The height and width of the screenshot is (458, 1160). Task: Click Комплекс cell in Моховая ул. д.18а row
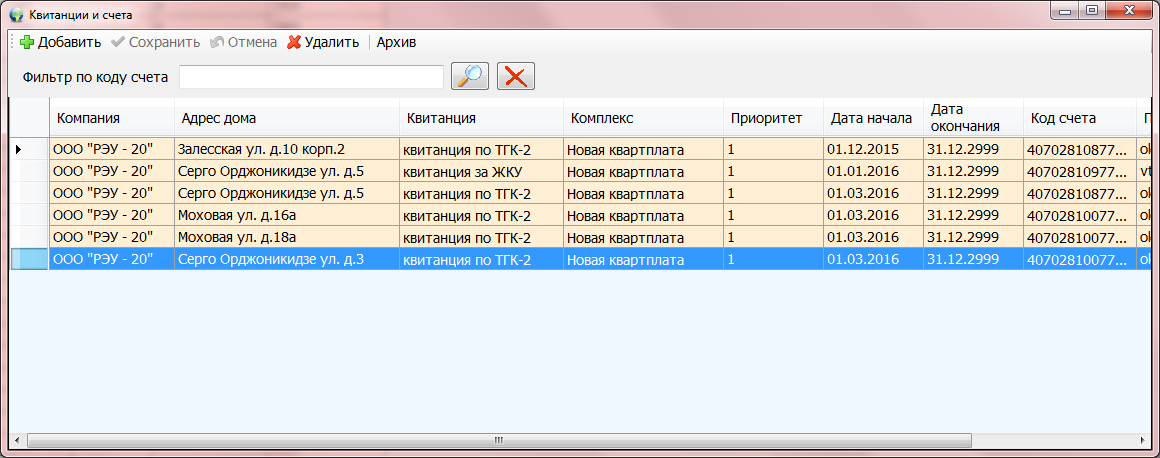tap(643, 238)
